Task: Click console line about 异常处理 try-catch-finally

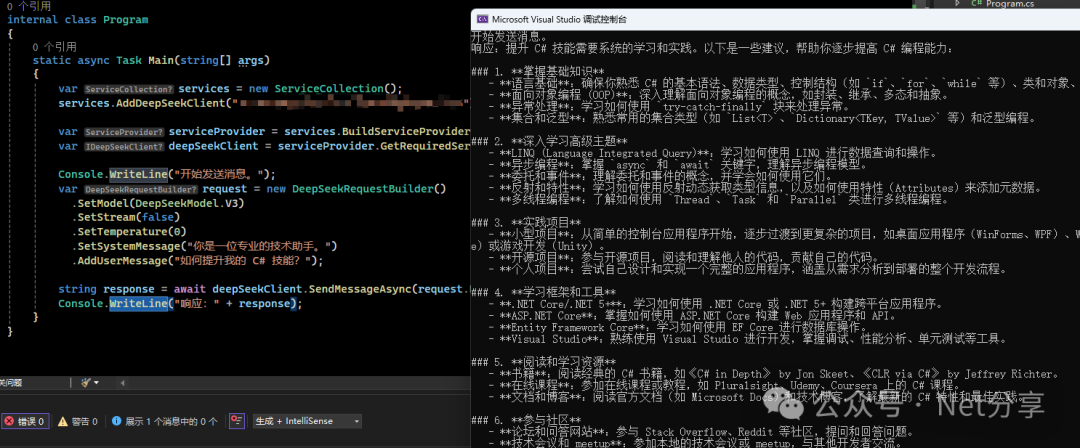Action: coord(669,107)
